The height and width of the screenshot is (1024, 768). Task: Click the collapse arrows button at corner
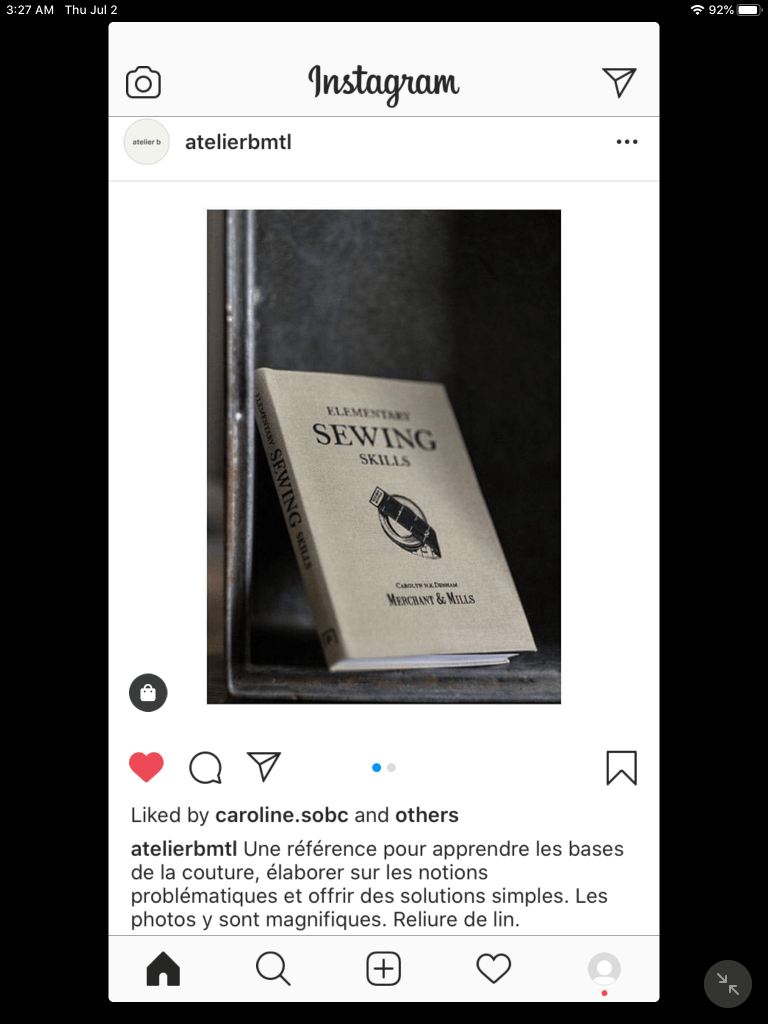pyautogui.click(x=728, y=984)
